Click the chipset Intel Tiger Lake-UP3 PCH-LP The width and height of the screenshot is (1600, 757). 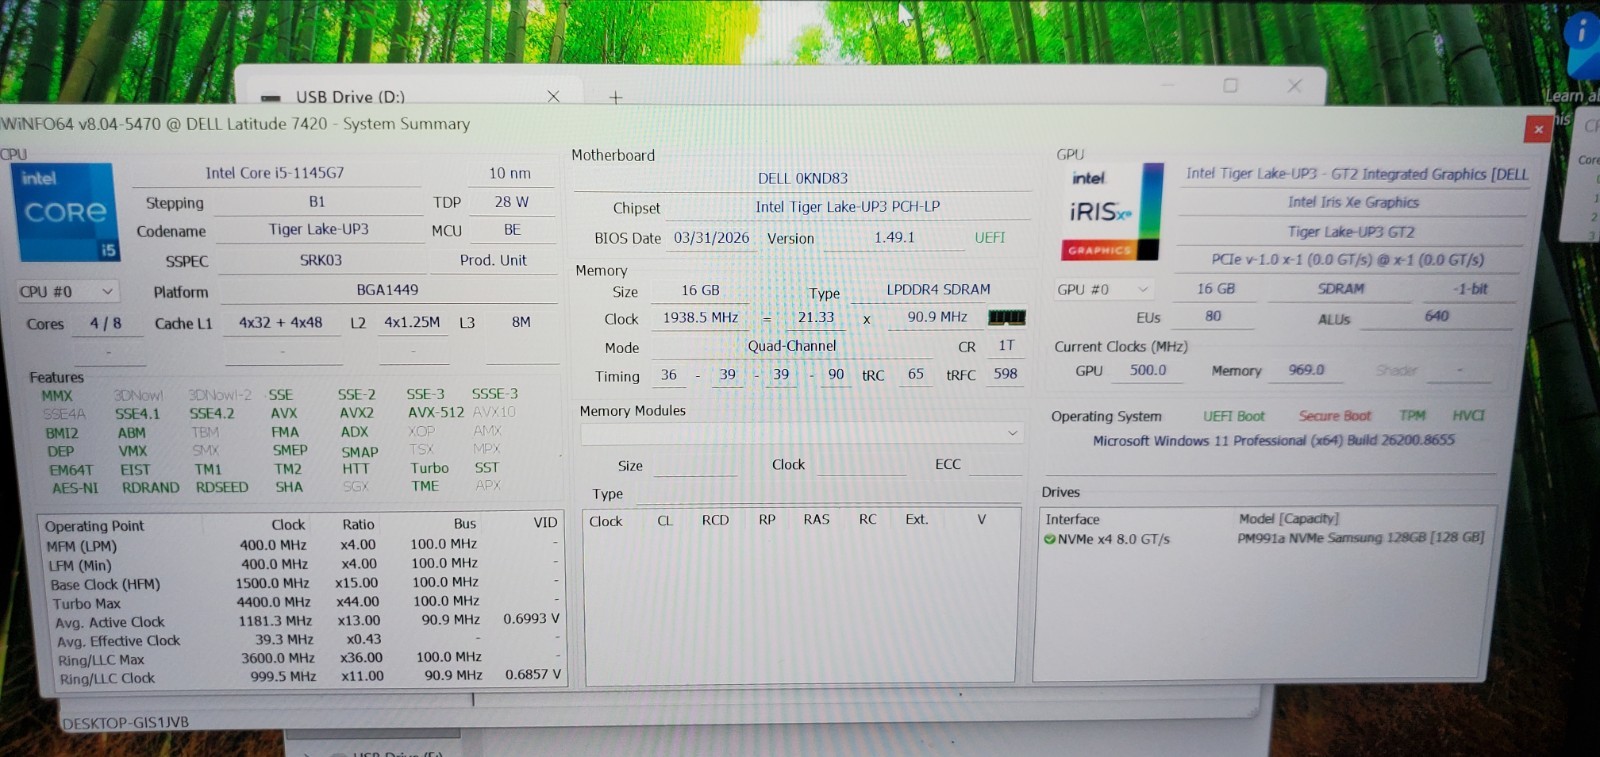(848, 207)
